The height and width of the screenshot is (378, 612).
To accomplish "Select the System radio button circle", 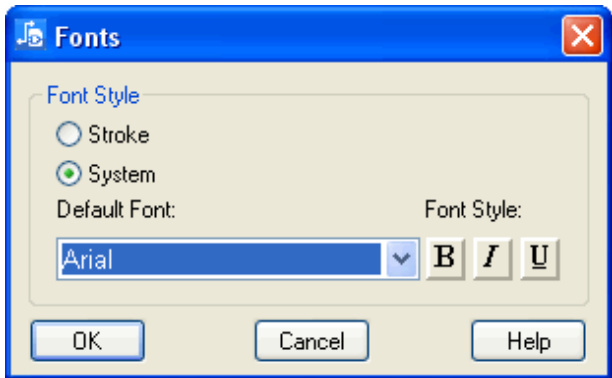I will (69, 173).
